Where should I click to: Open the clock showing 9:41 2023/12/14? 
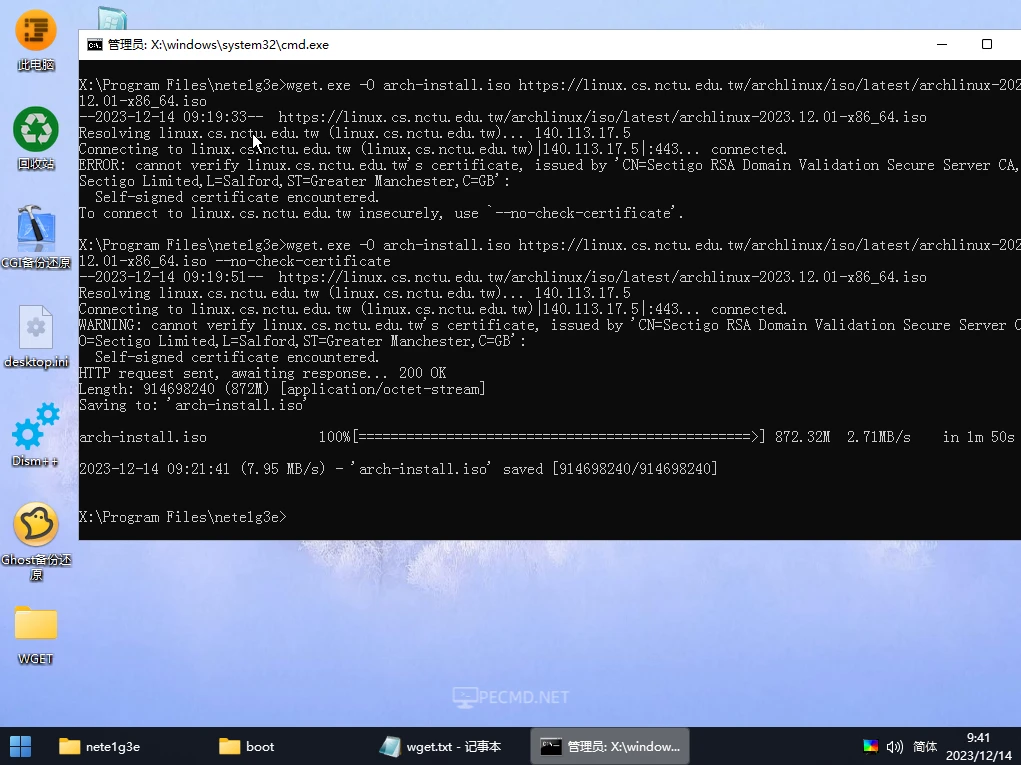coord(979,746)
